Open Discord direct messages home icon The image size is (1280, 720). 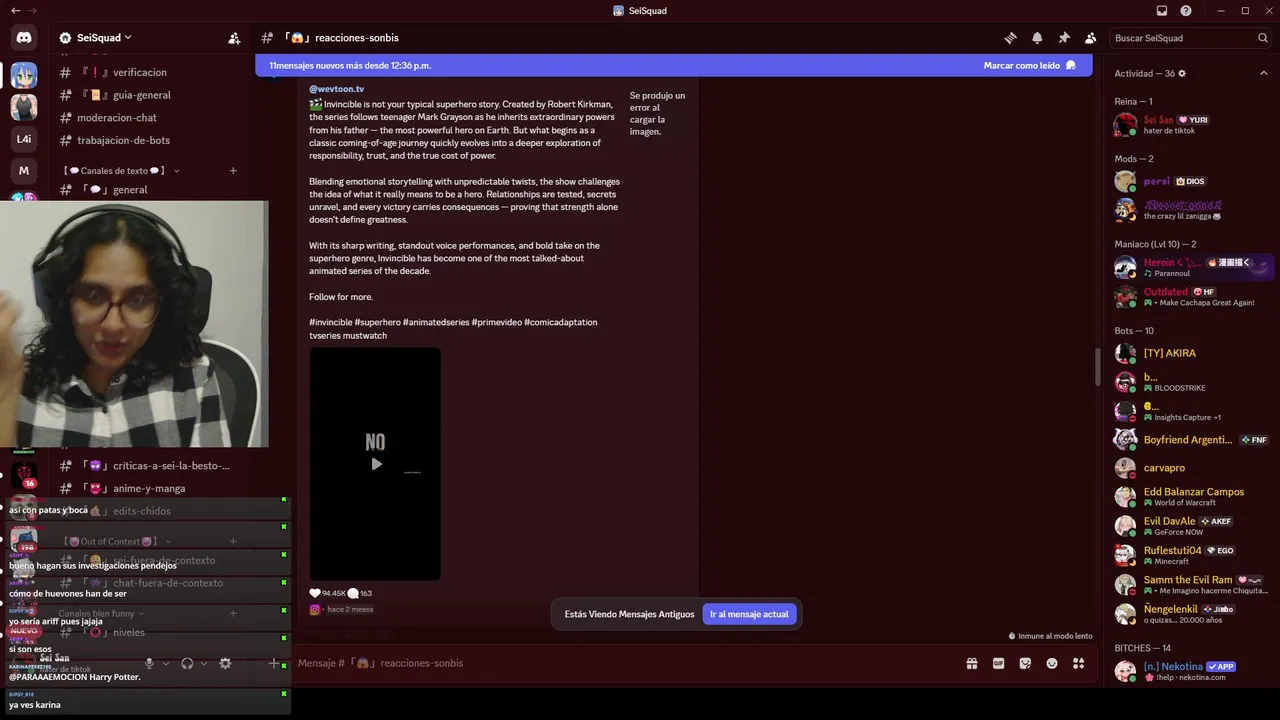click(24, 38)
